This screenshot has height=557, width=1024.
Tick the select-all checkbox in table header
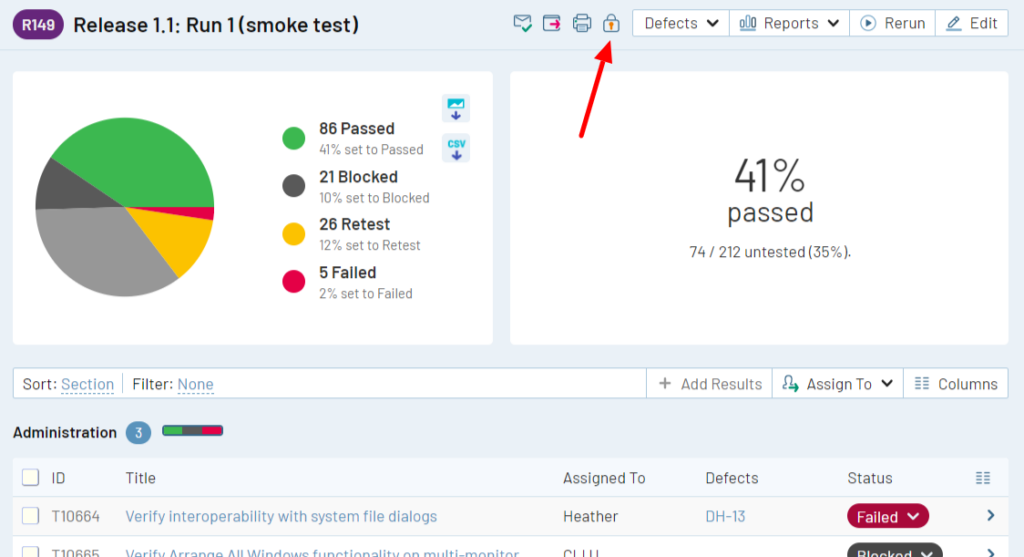click(31, 478)
